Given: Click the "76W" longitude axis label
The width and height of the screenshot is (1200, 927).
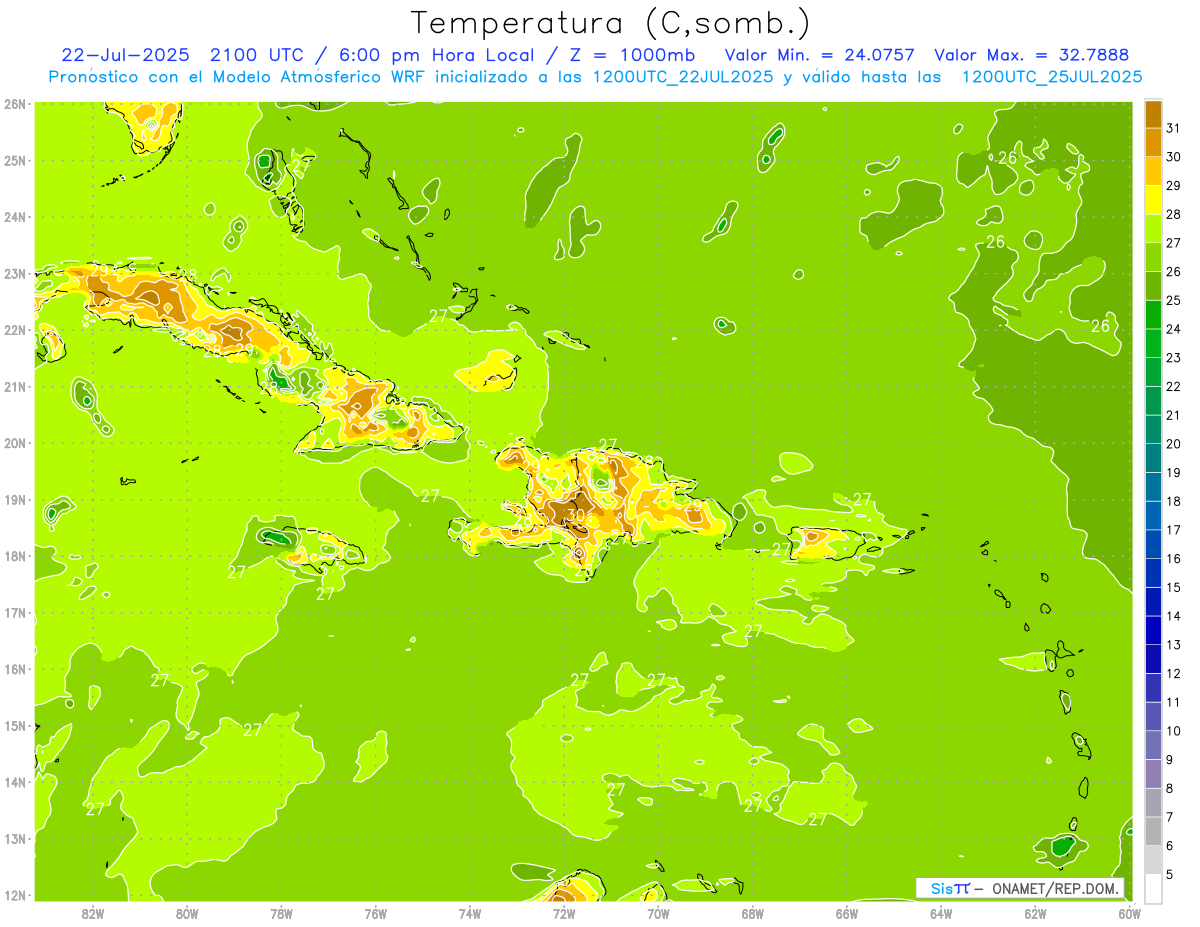Looking at the screenshot, I should [x=376, y=913].
